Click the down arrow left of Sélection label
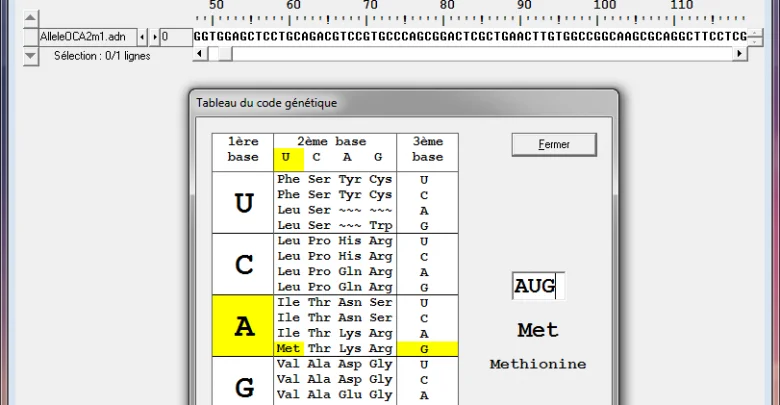Image resolution: width=780 pixels, height=405 pixels. coord(30,56)
